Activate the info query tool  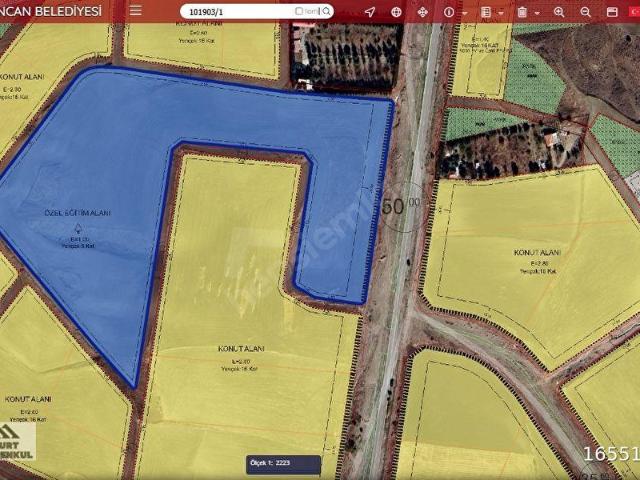click(449, 12)
